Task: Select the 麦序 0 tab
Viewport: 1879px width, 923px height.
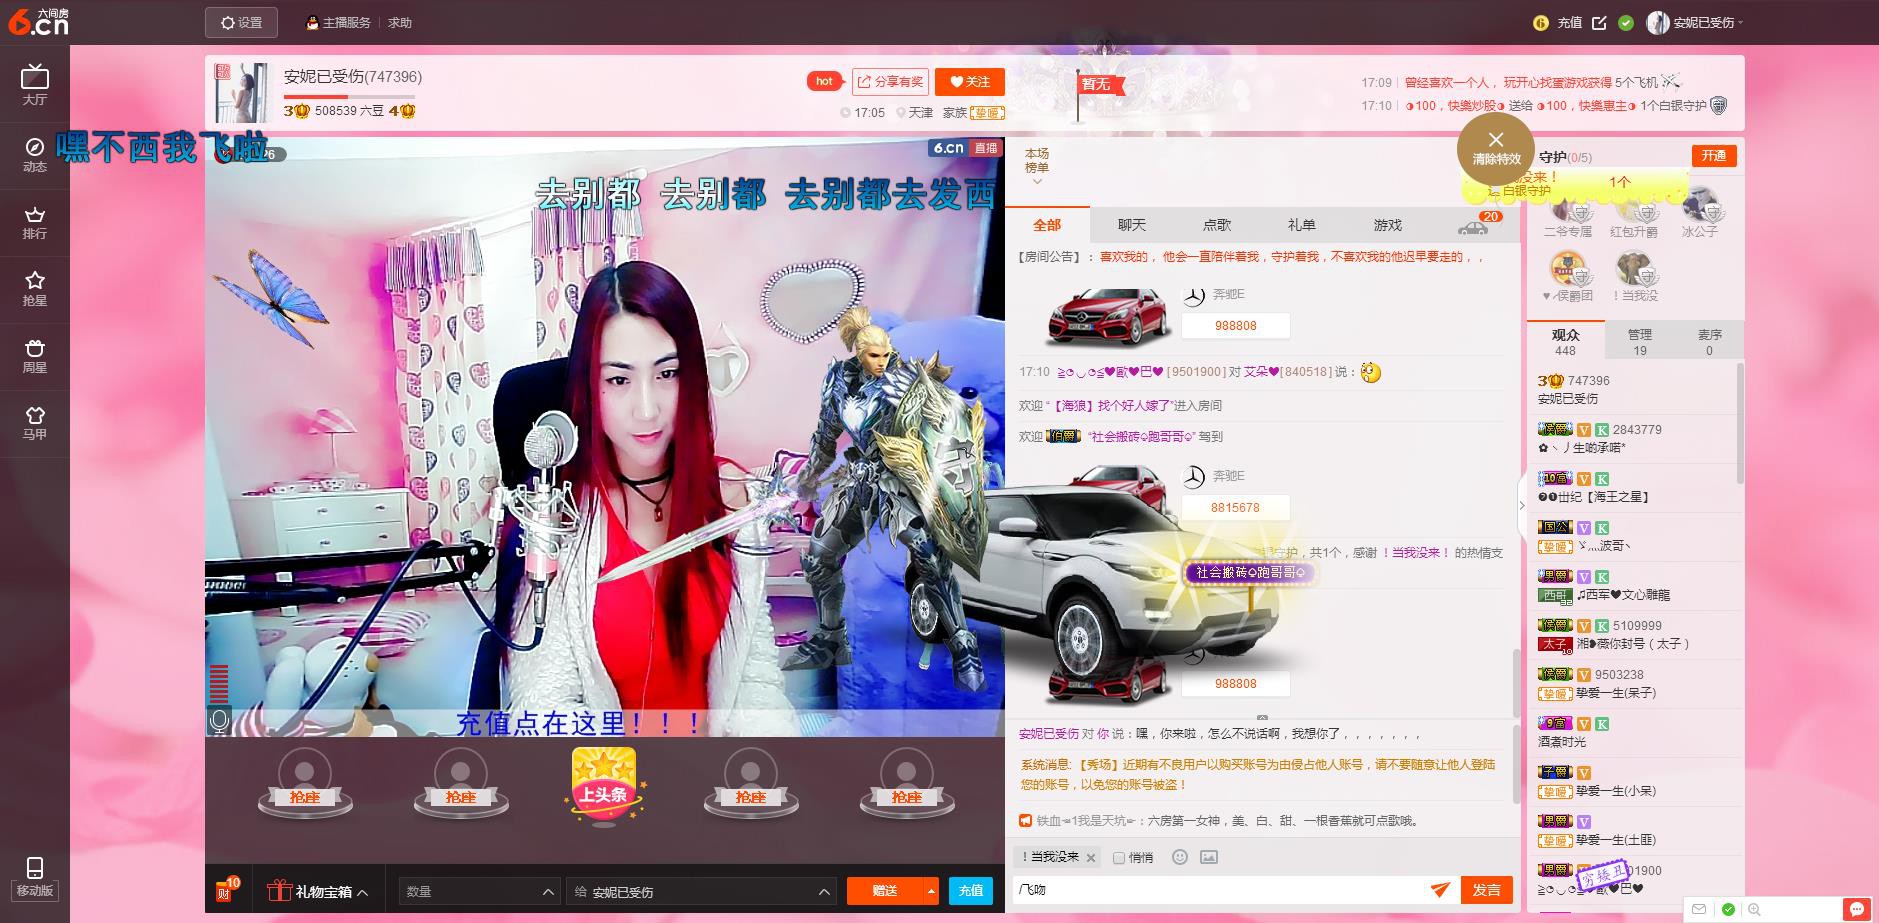Action: click(1710, 342)
